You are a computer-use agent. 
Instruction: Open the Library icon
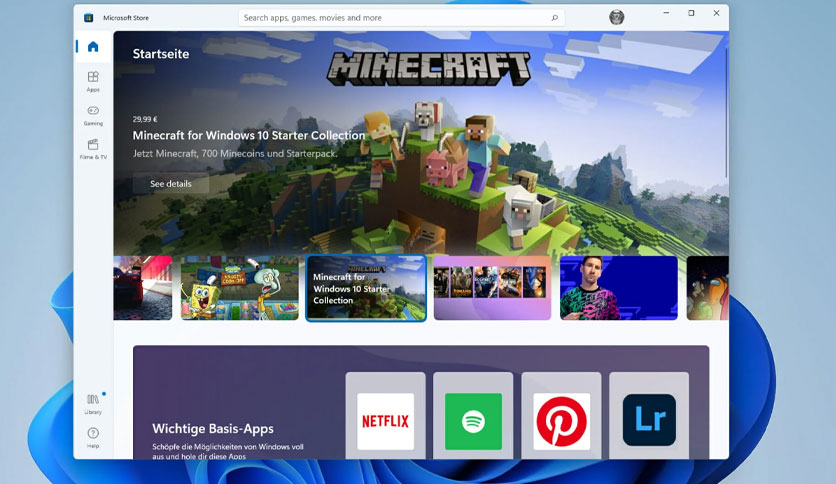tap(93, 404)
